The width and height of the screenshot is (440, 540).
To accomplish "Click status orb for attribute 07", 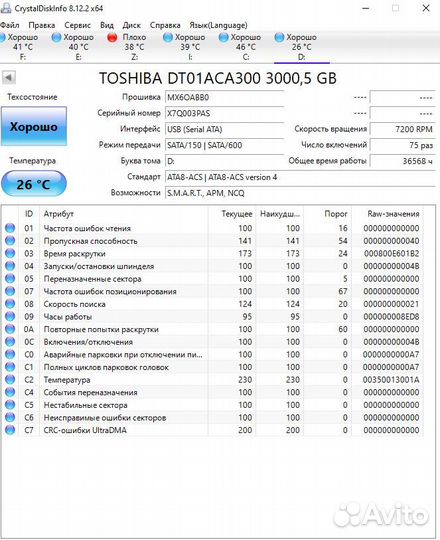I will tap(10, 291).
